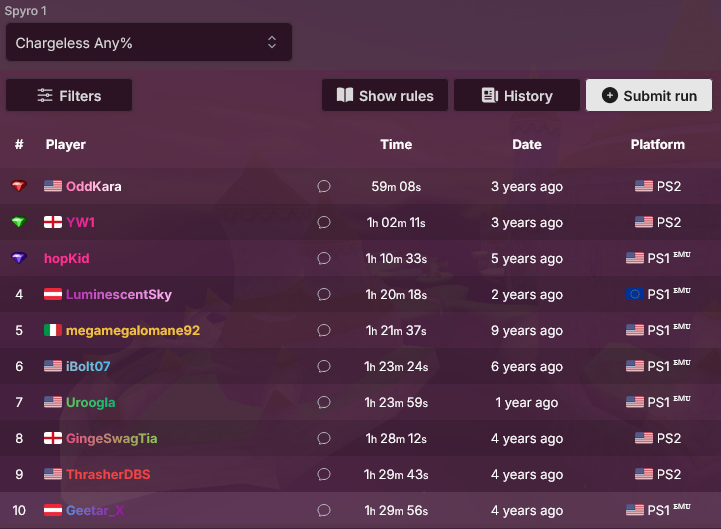Image resolution: width=721 pixels, height=529 pixels.
Task: Click the red gem first-place icon
Action: coord(19,186)
